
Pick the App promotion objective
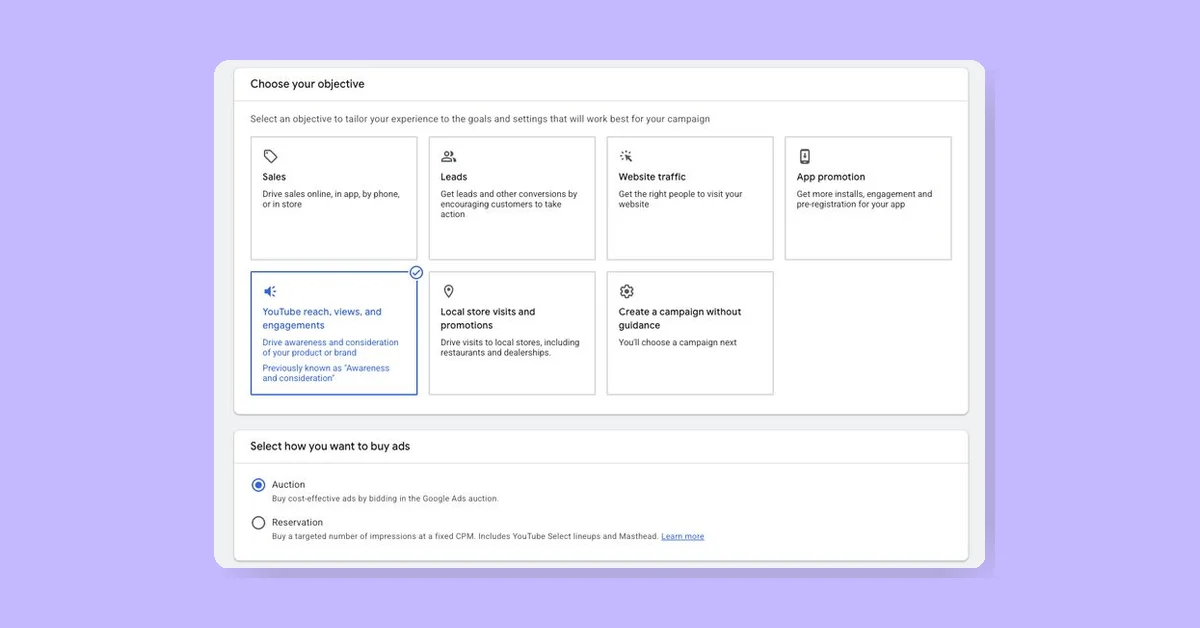(x=867, y=197)
